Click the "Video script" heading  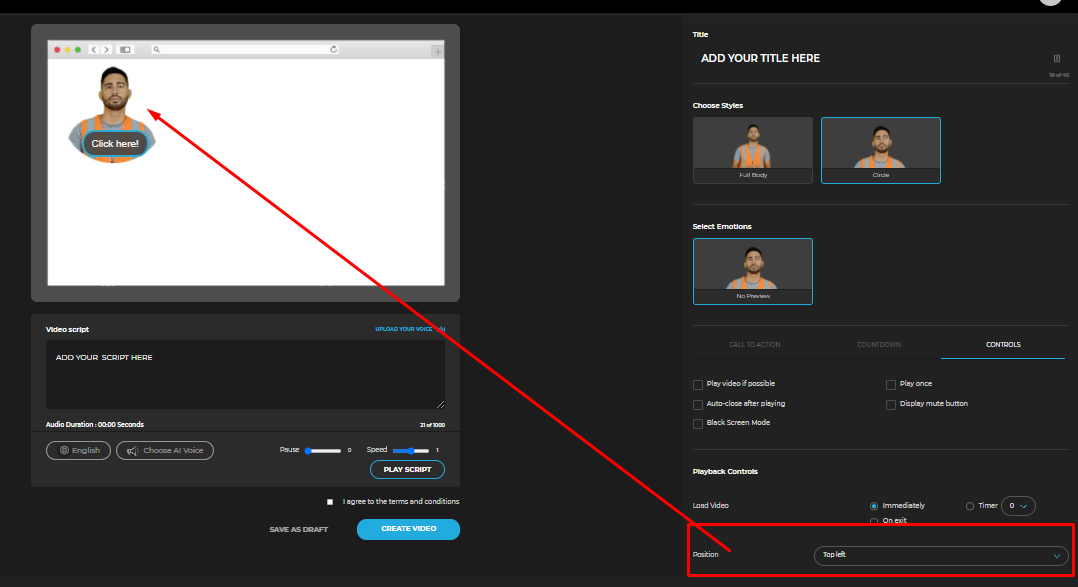point(67,330)
